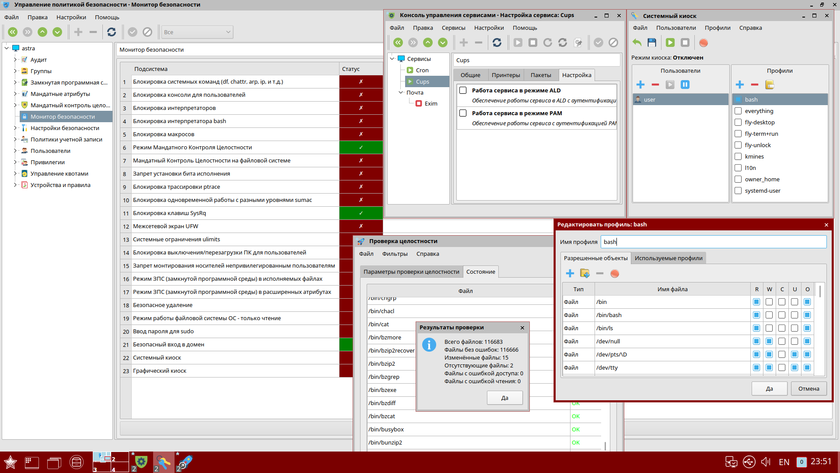The width and height of the screenshot is (840, 473).
Task: Click the green back arrow in System Kiosk
Action: pyautogui.click(x=637, y=43)
